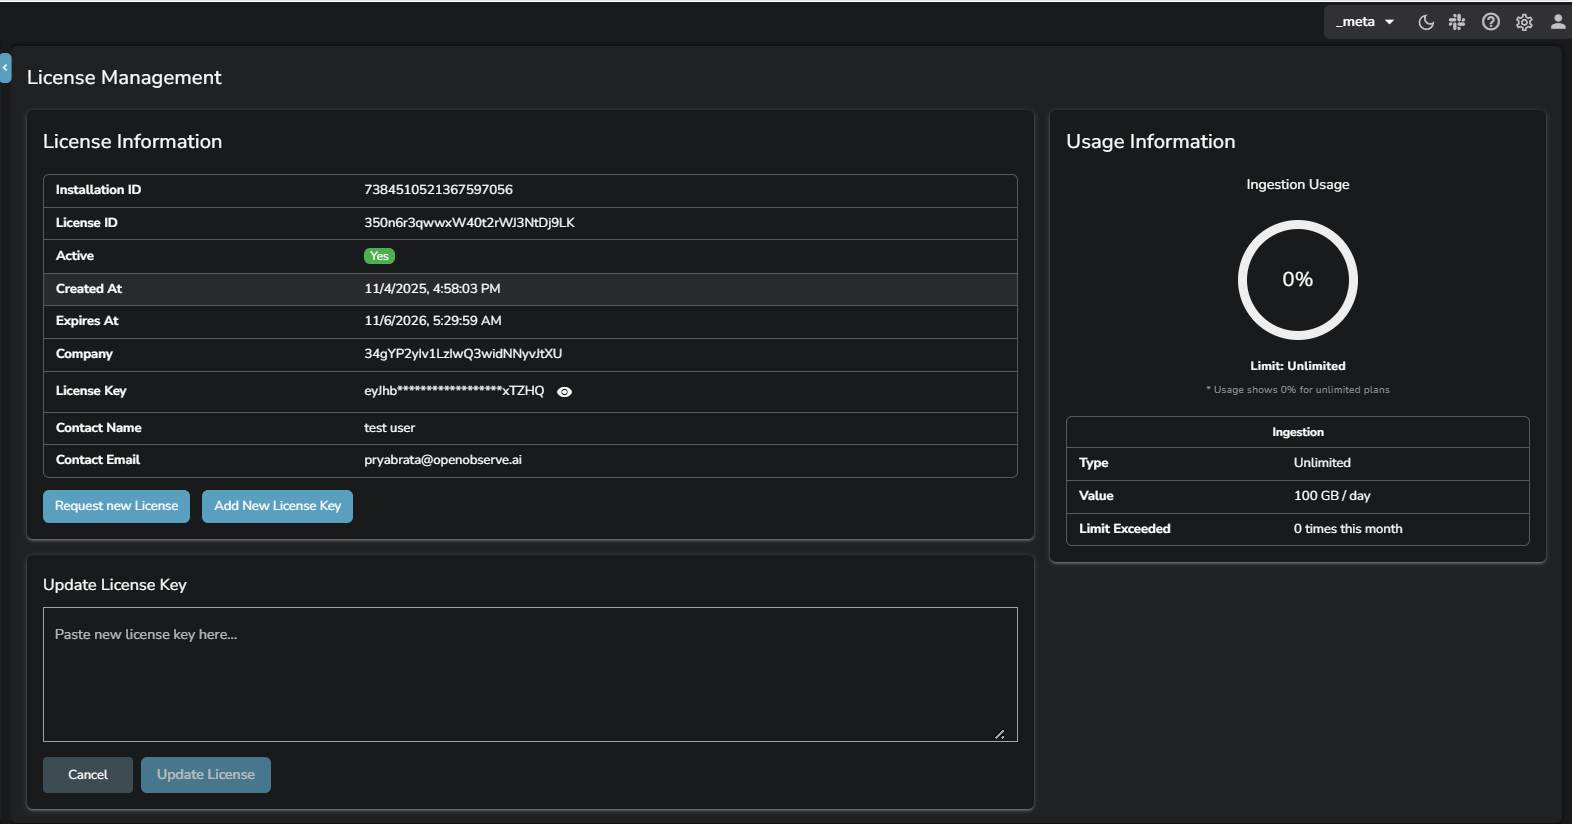Open the help question mark icon

[1491, 22]
